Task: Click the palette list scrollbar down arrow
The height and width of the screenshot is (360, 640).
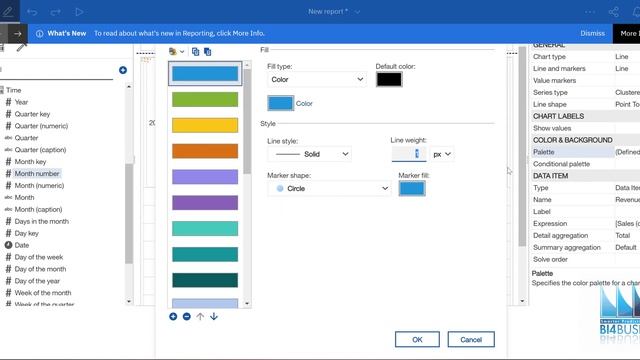Action: pyautogui.click(x=247, y=303)
